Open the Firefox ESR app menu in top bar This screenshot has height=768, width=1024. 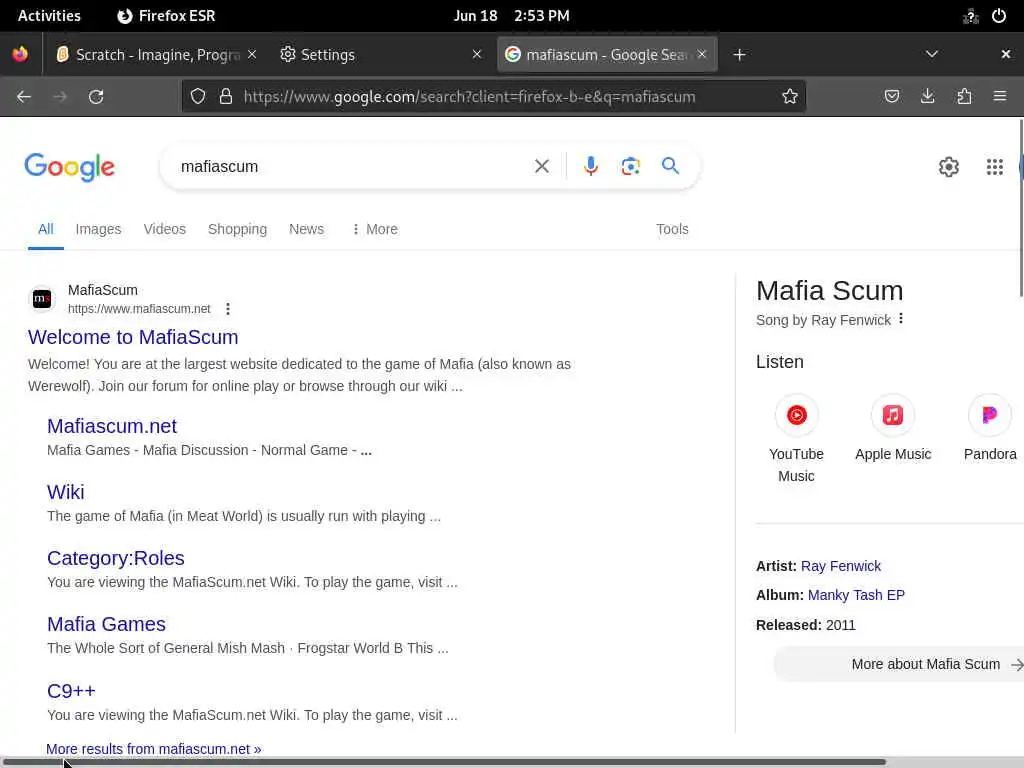pyautogui.click(x=166, y=16)
